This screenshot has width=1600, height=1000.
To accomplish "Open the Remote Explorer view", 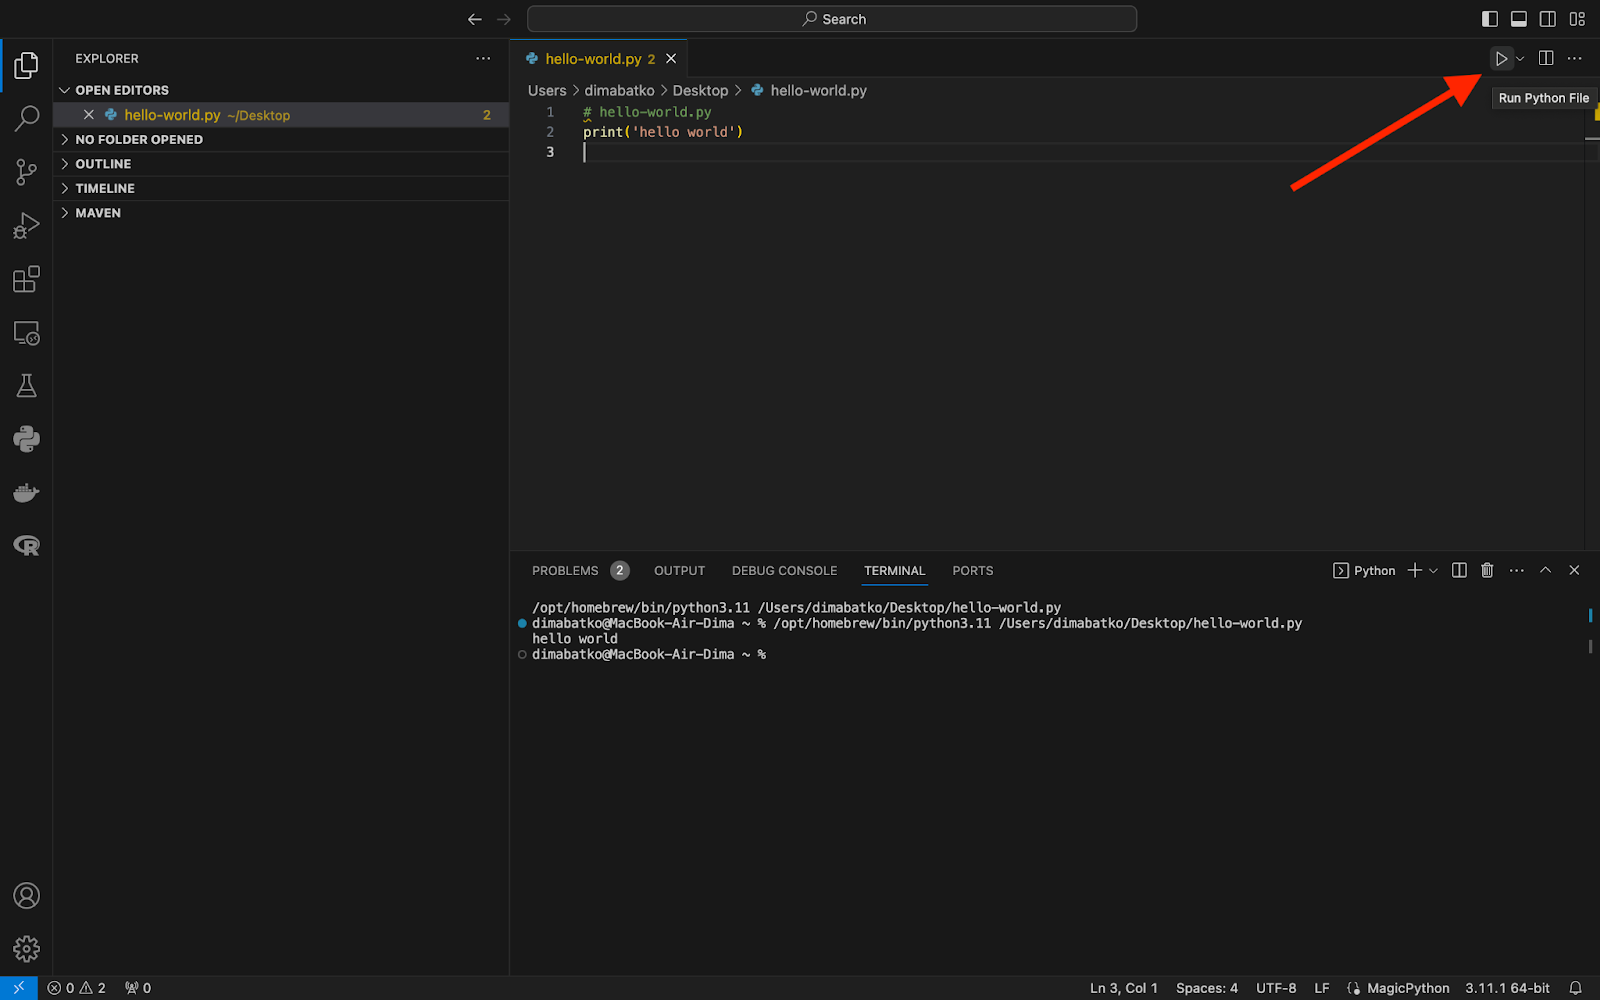I will (26, 333).
